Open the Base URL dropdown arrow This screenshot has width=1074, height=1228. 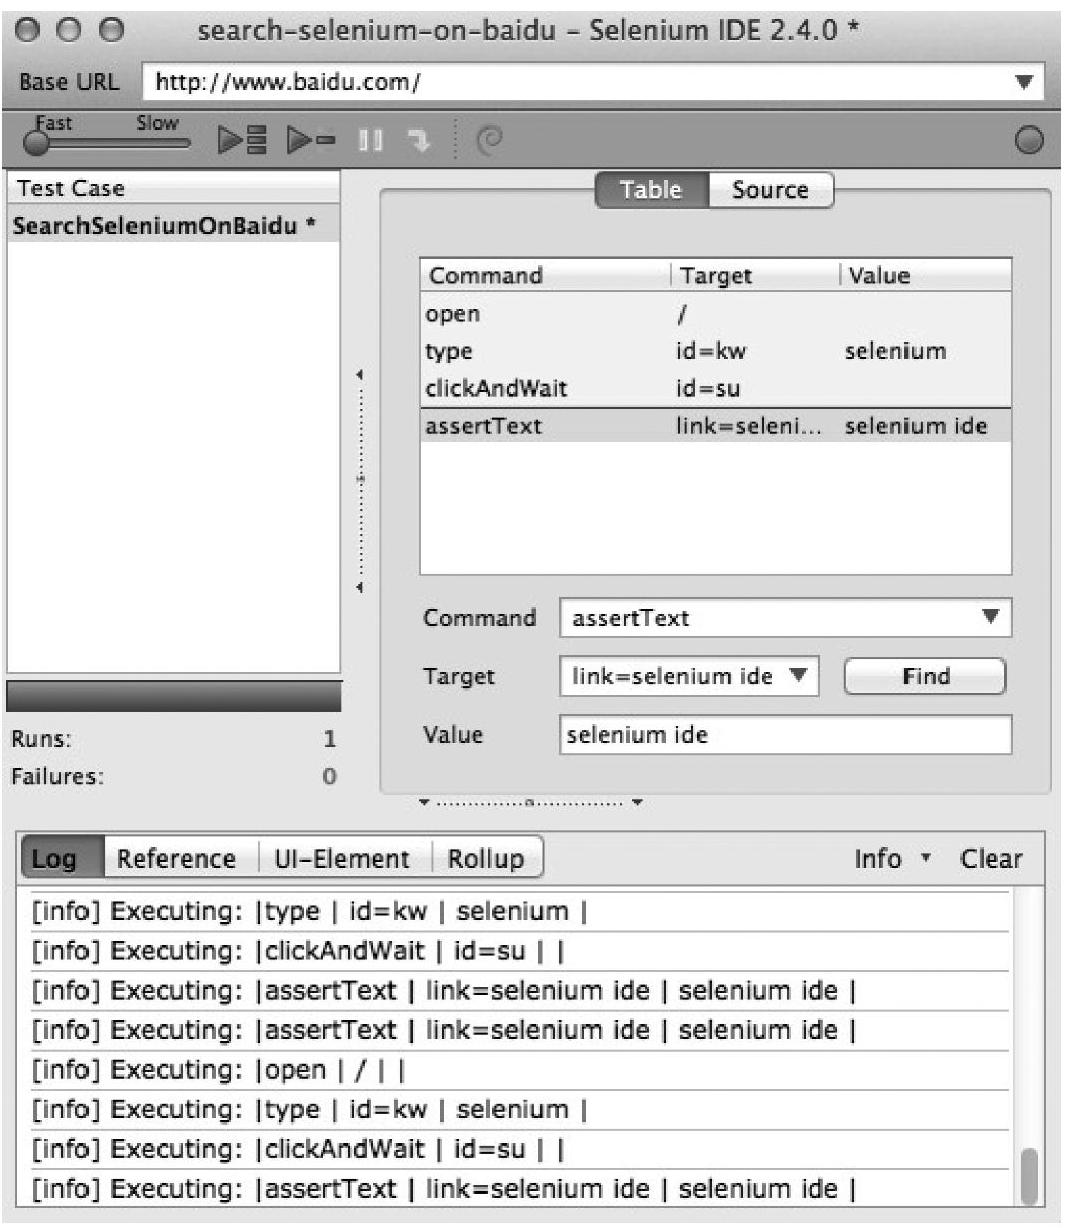(1023, 82)
